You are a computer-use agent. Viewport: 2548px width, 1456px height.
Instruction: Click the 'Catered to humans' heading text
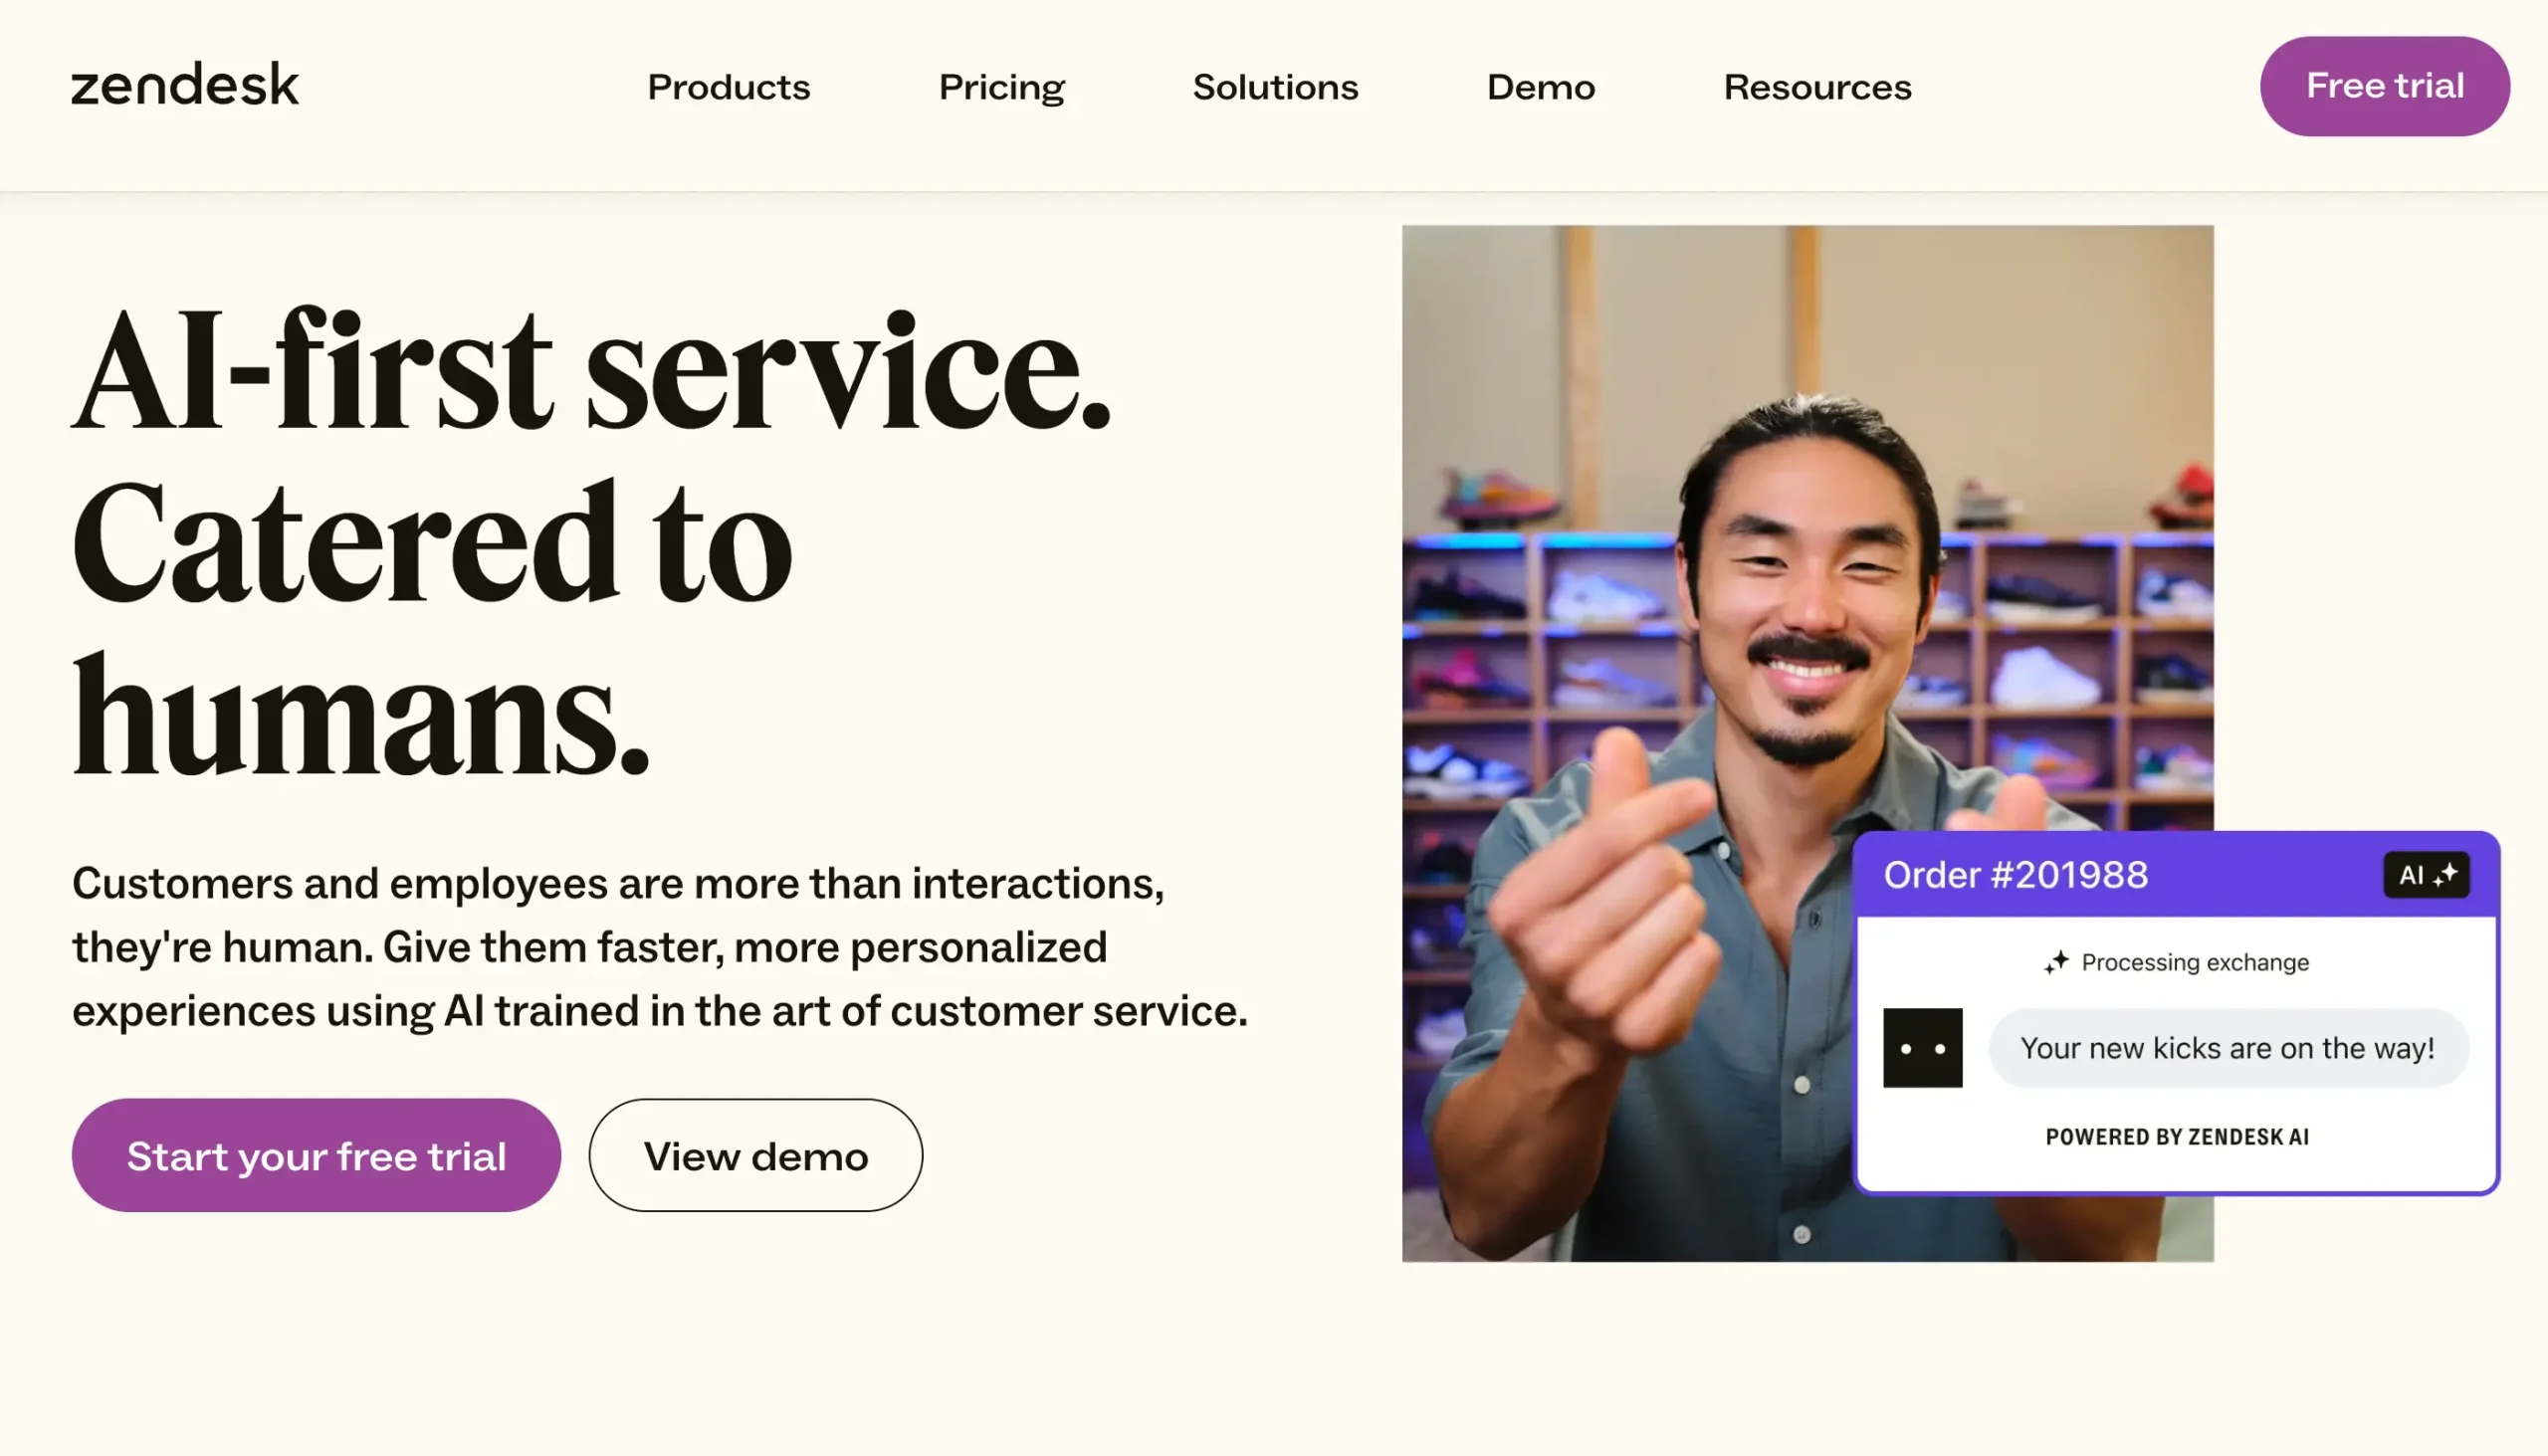[x=430, y=630]
